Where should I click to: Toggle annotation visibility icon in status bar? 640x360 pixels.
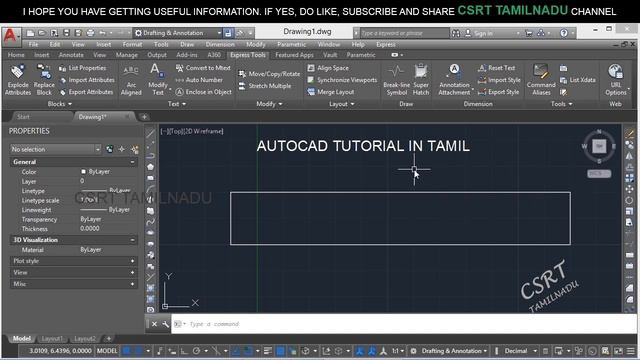(x=360, y=351)
